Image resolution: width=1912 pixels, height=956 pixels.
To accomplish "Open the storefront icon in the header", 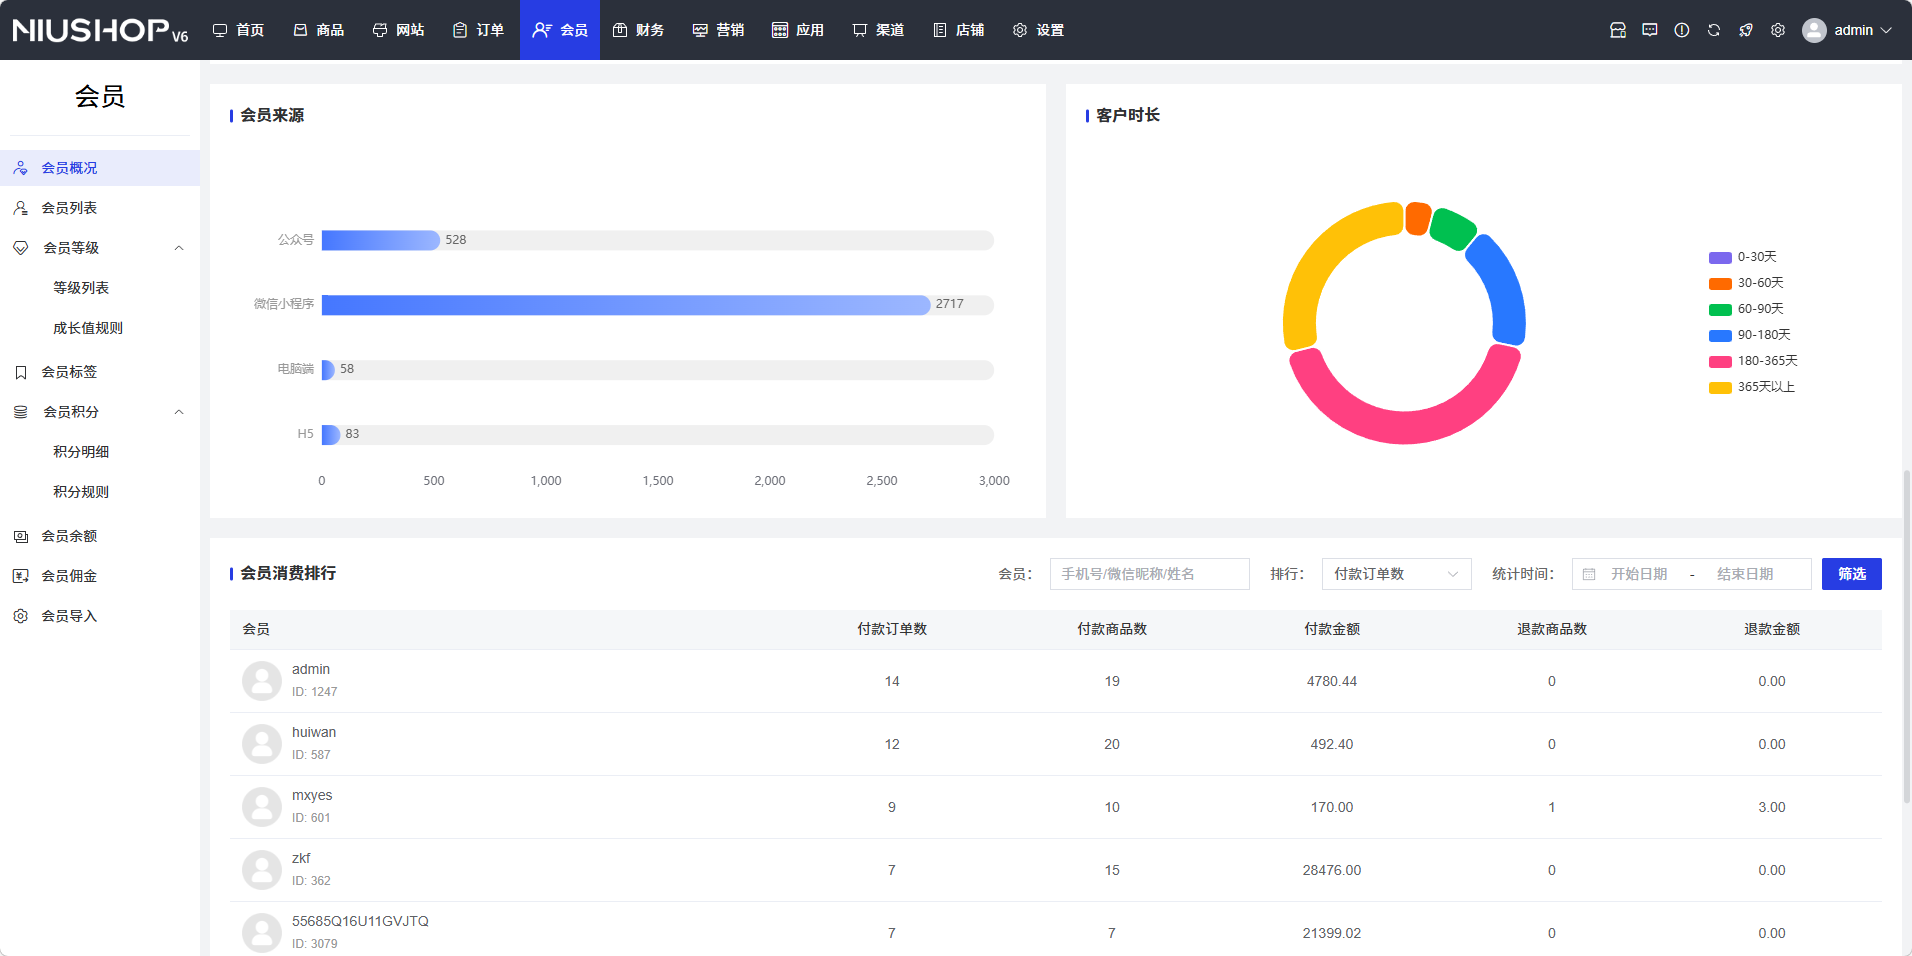I will 1617,30.
